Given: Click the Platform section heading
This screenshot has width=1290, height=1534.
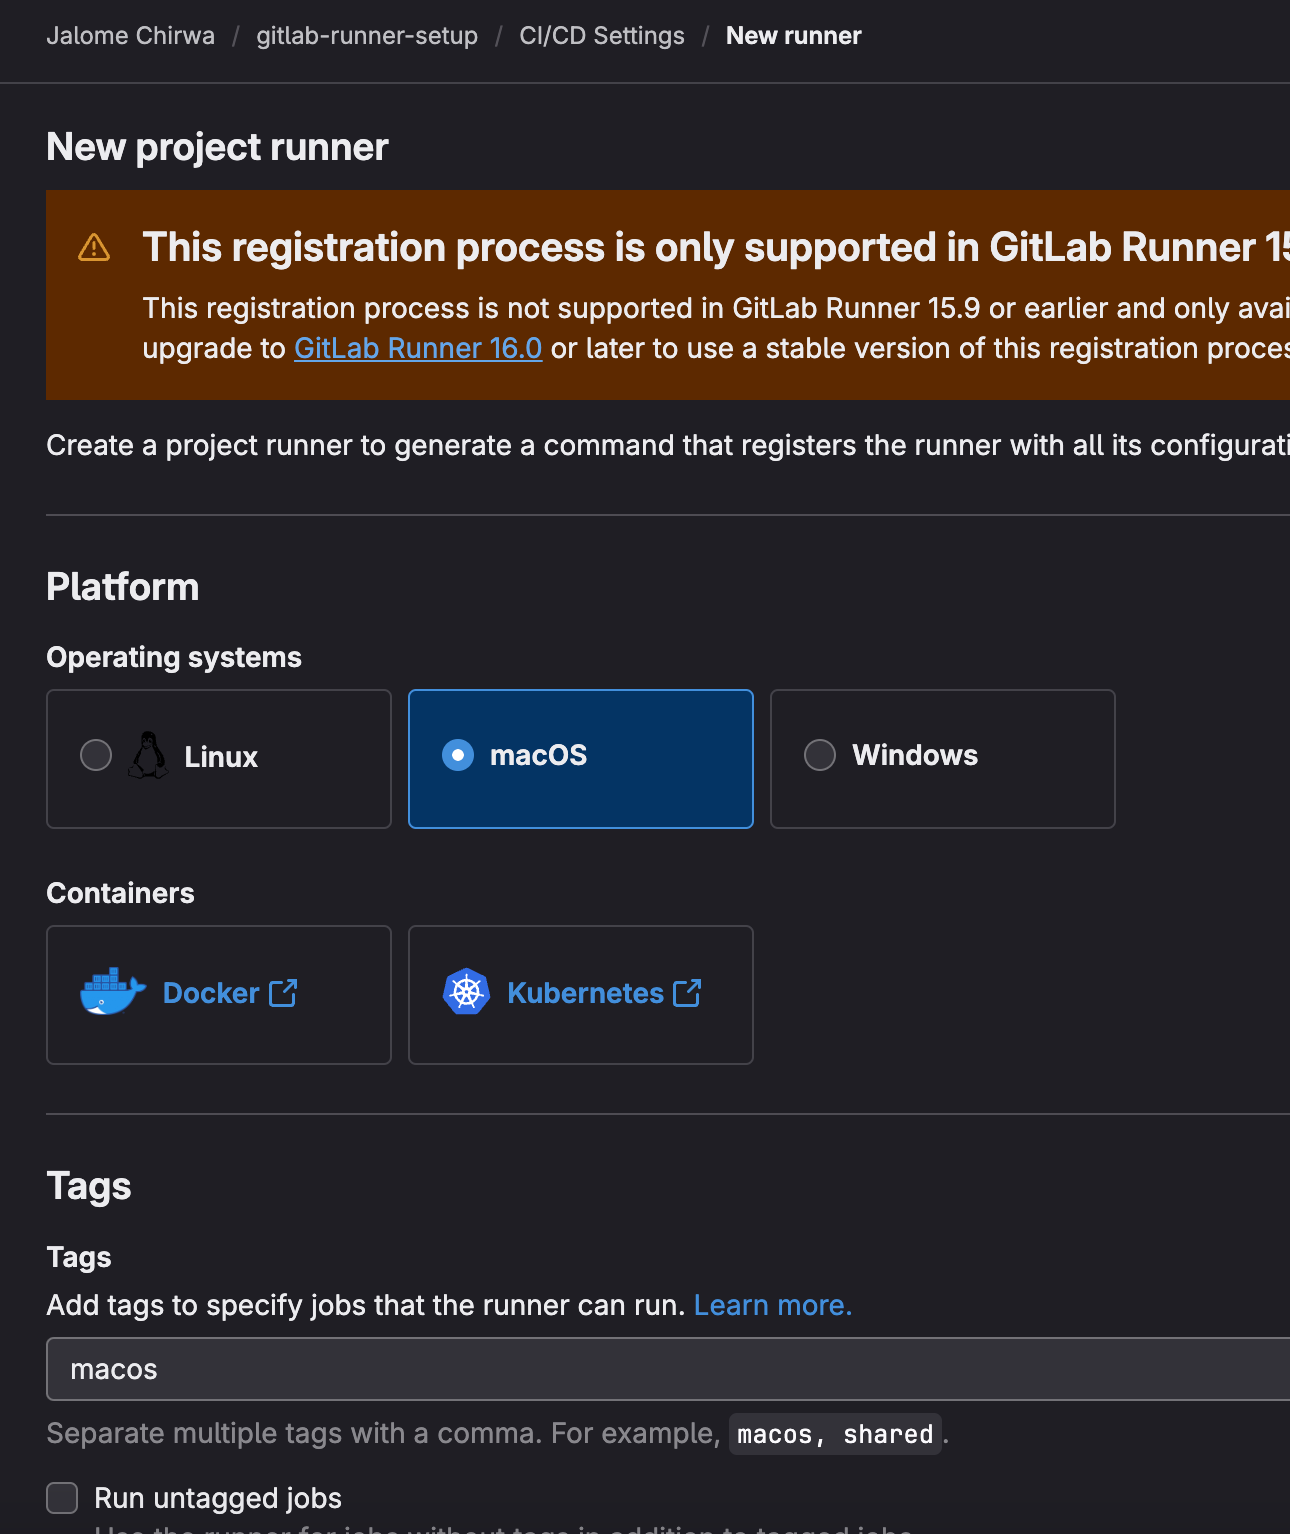Looking at the screenshot, I should 123,587.
